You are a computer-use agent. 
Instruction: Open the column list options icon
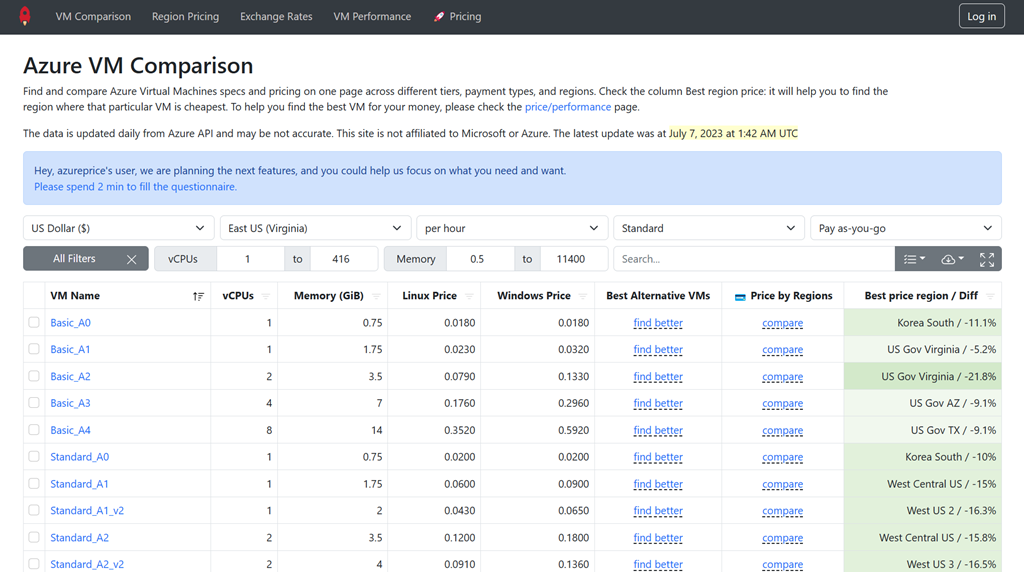pos(914,259)
